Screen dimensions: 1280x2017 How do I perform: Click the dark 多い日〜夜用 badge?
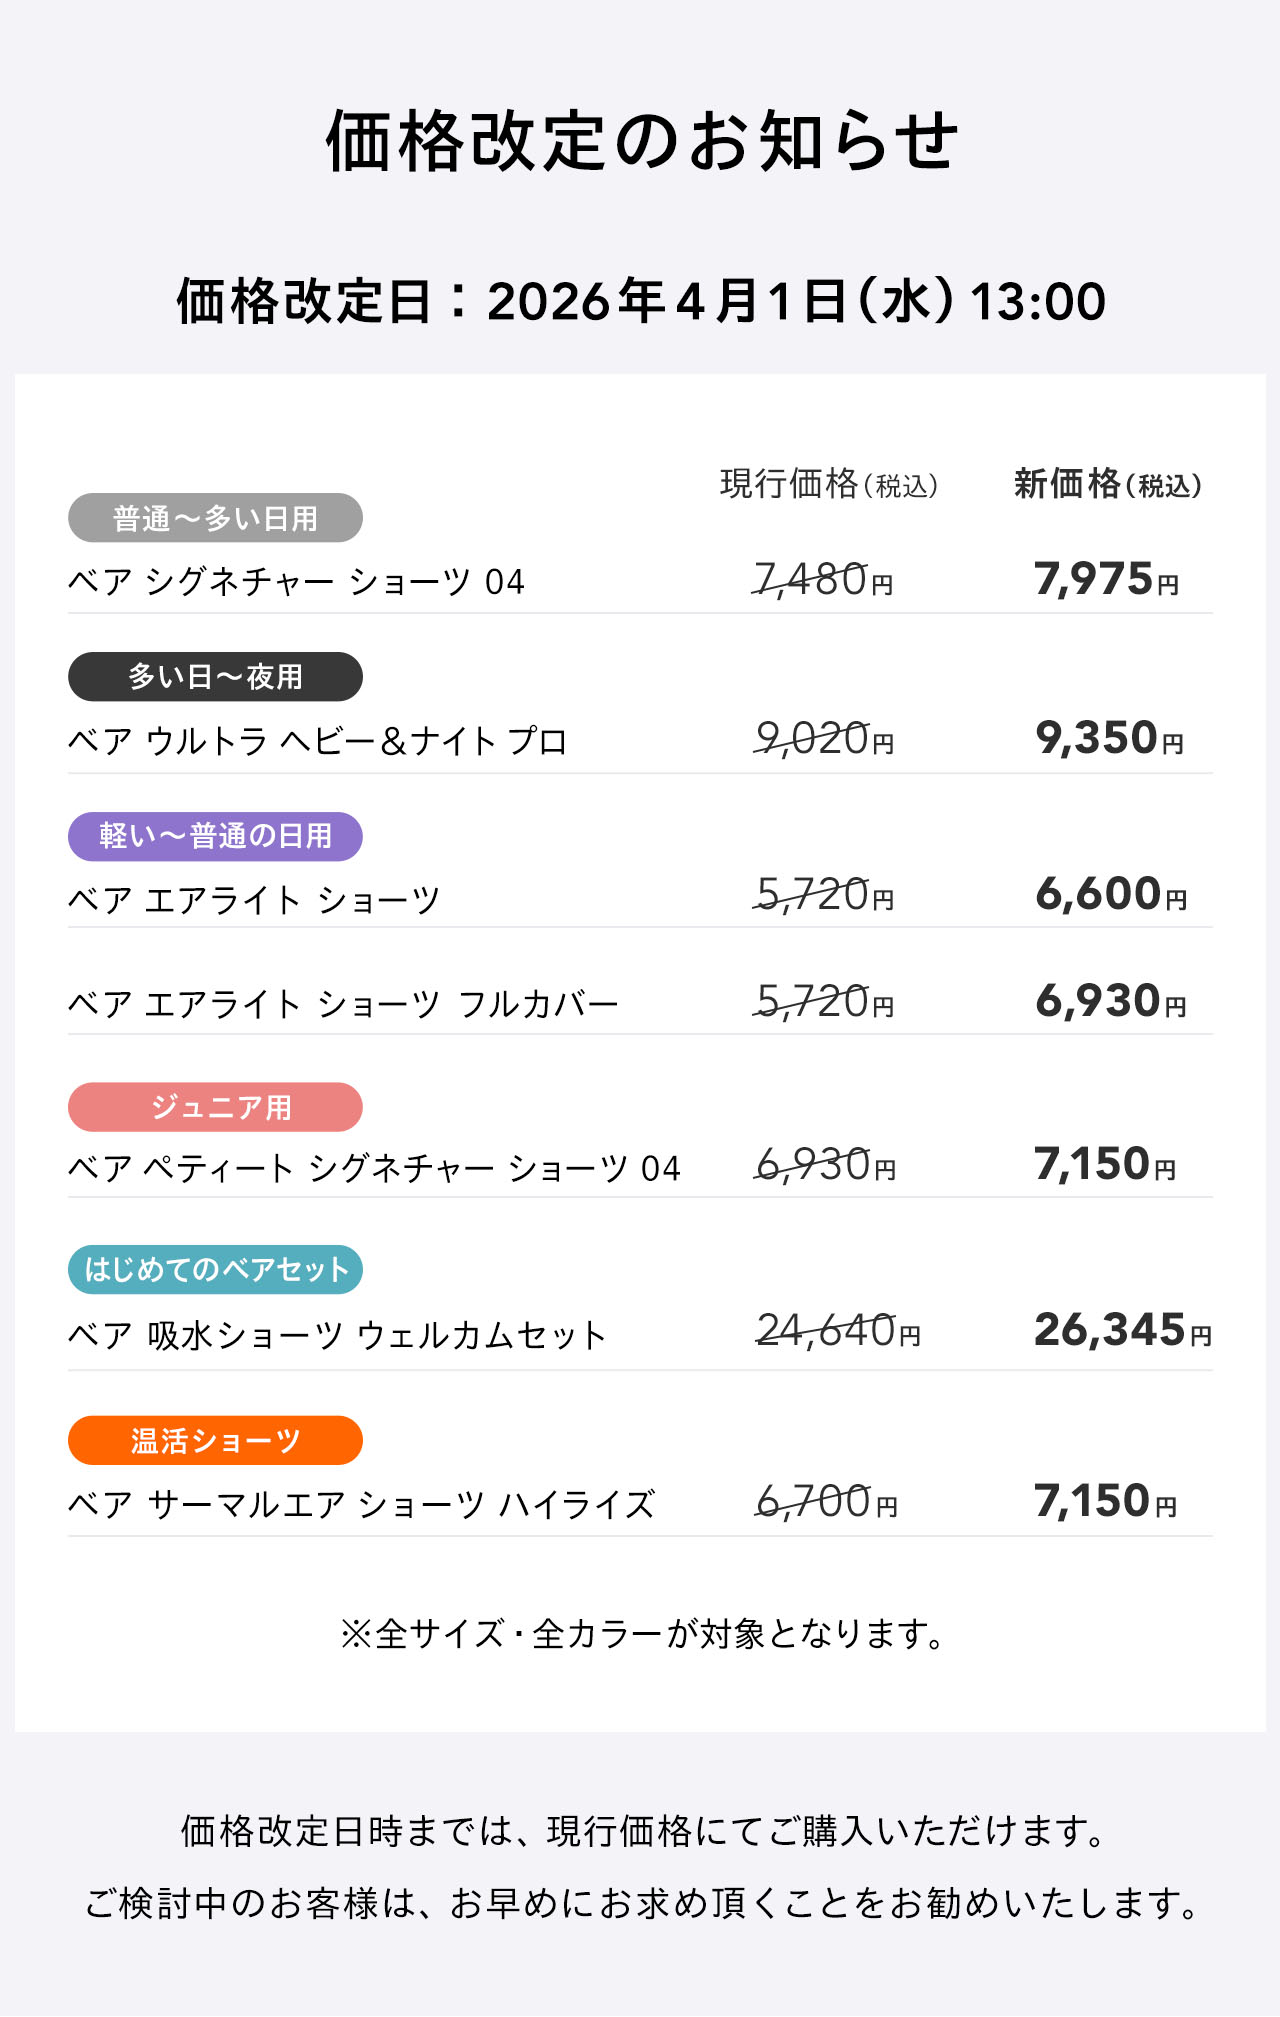click(215, 677)
